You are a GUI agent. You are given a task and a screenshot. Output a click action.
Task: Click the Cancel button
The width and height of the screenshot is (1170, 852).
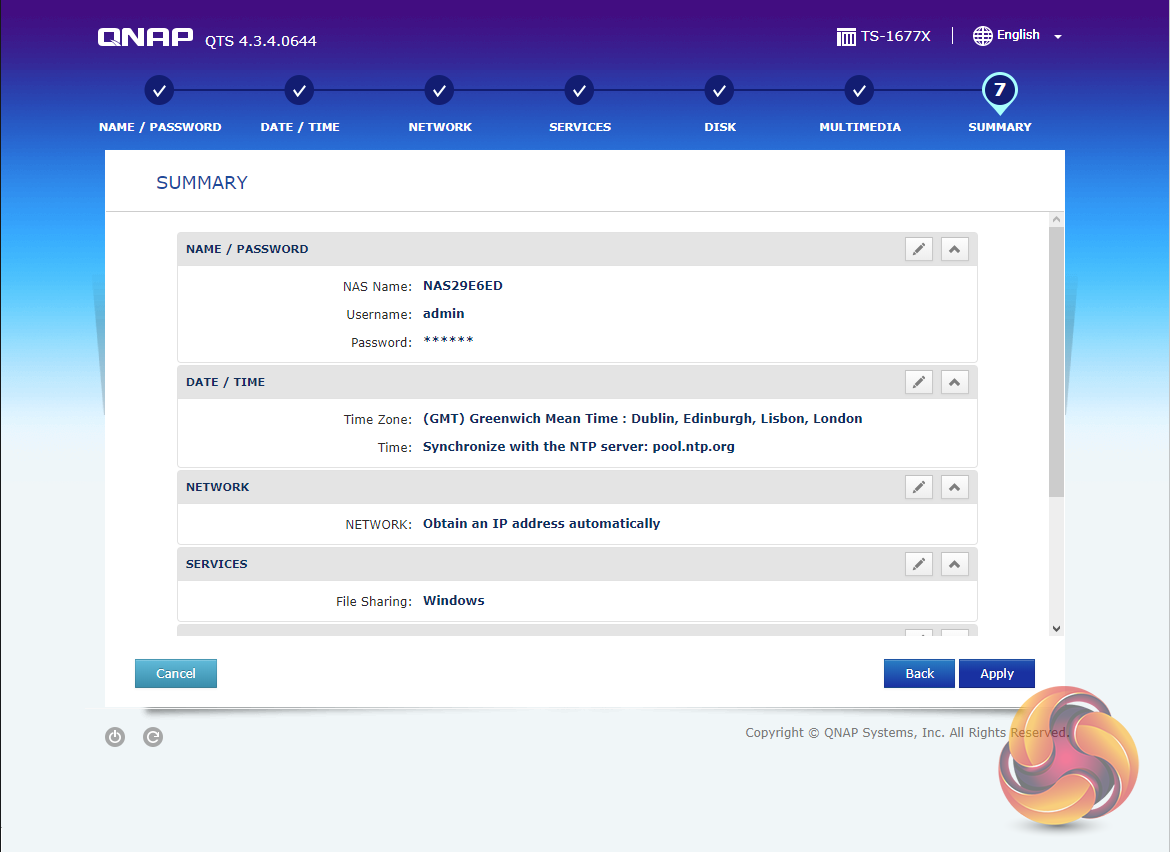pyautogui.click(x=176, y=673)
